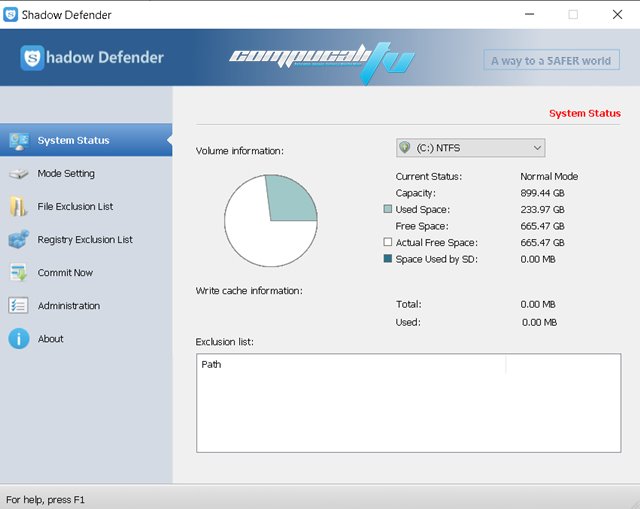
Task: Click the Path column header
Action: 351,364
